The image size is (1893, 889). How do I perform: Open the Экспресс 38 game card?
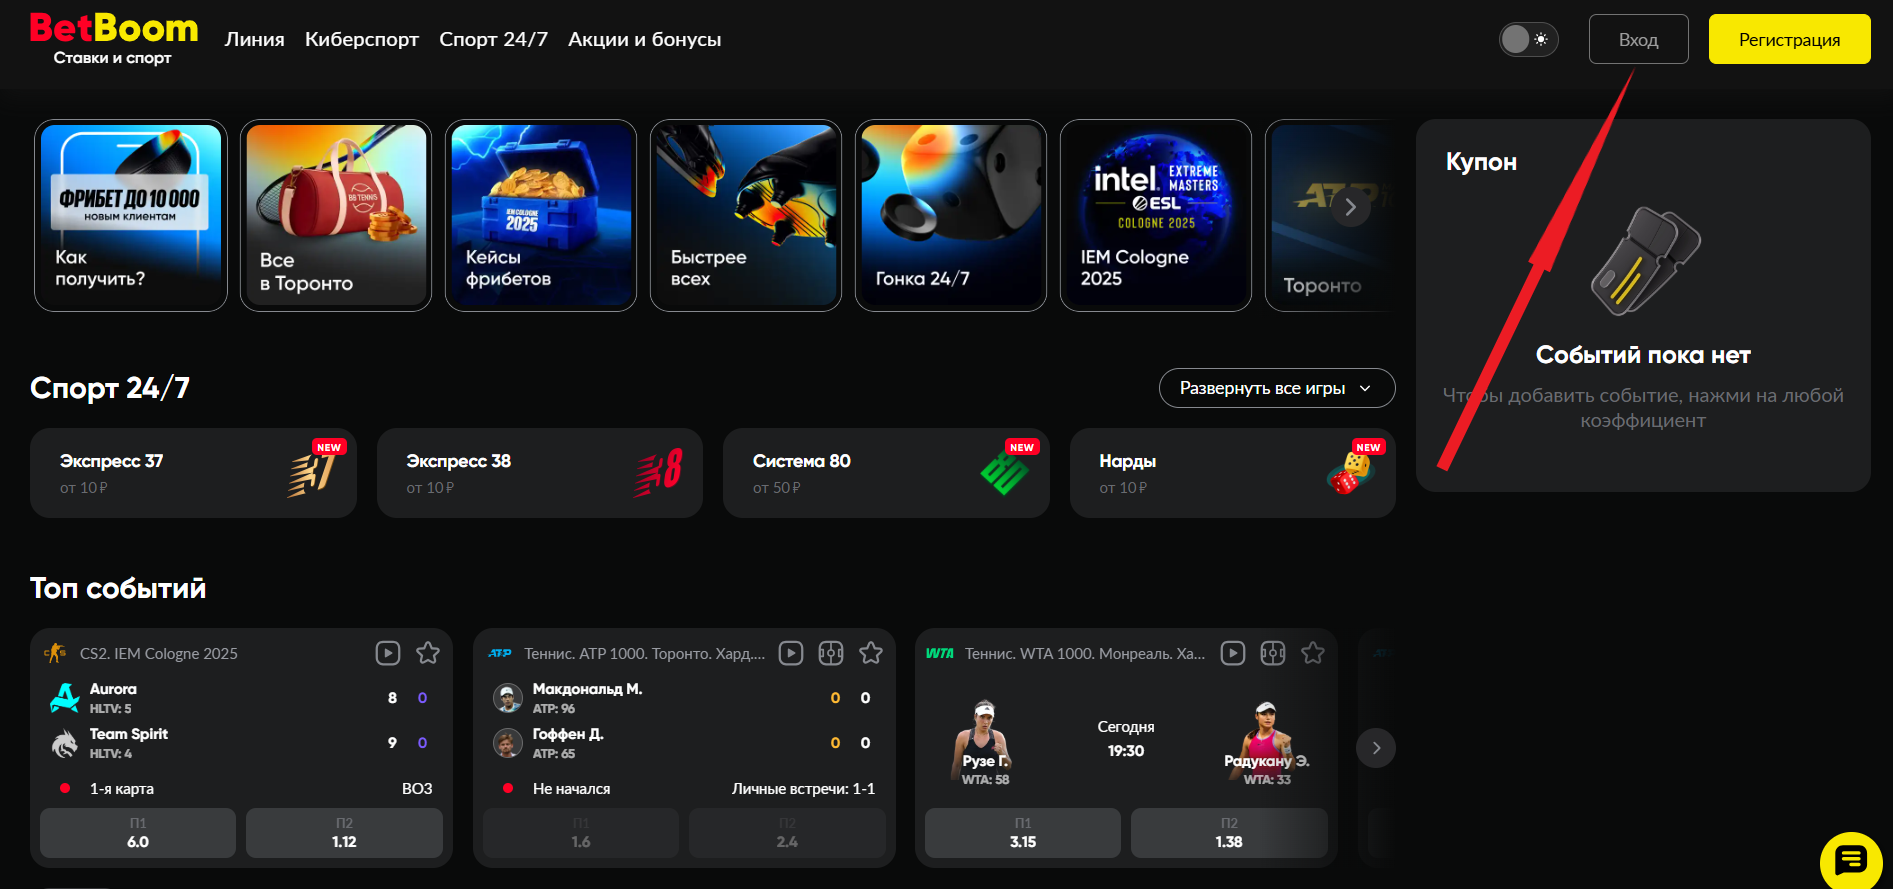point(540,473)
